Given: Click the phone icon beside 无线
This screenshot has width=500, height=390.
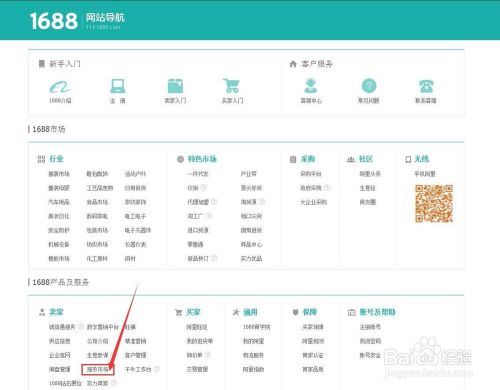Looking at the screenshot, I should [408, 159].
